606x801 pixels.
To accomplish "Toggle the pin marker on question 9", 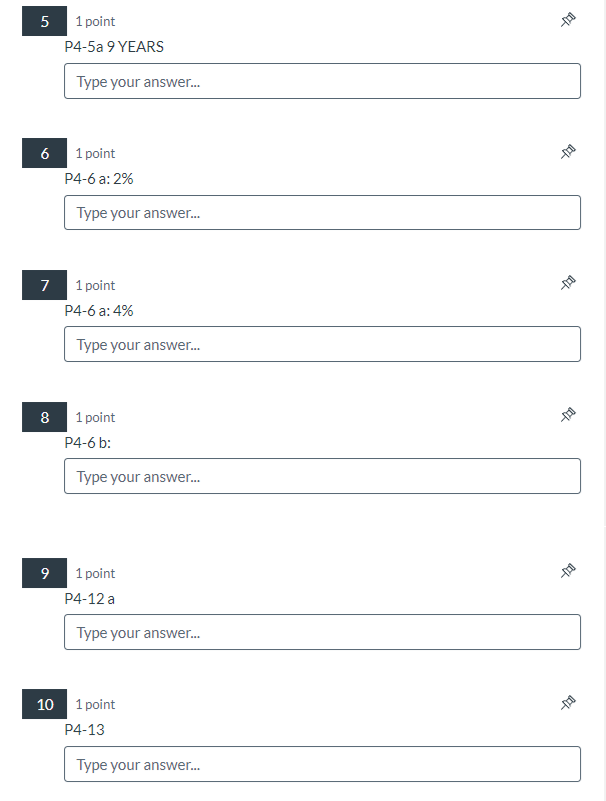I will [x=568, y=571].
